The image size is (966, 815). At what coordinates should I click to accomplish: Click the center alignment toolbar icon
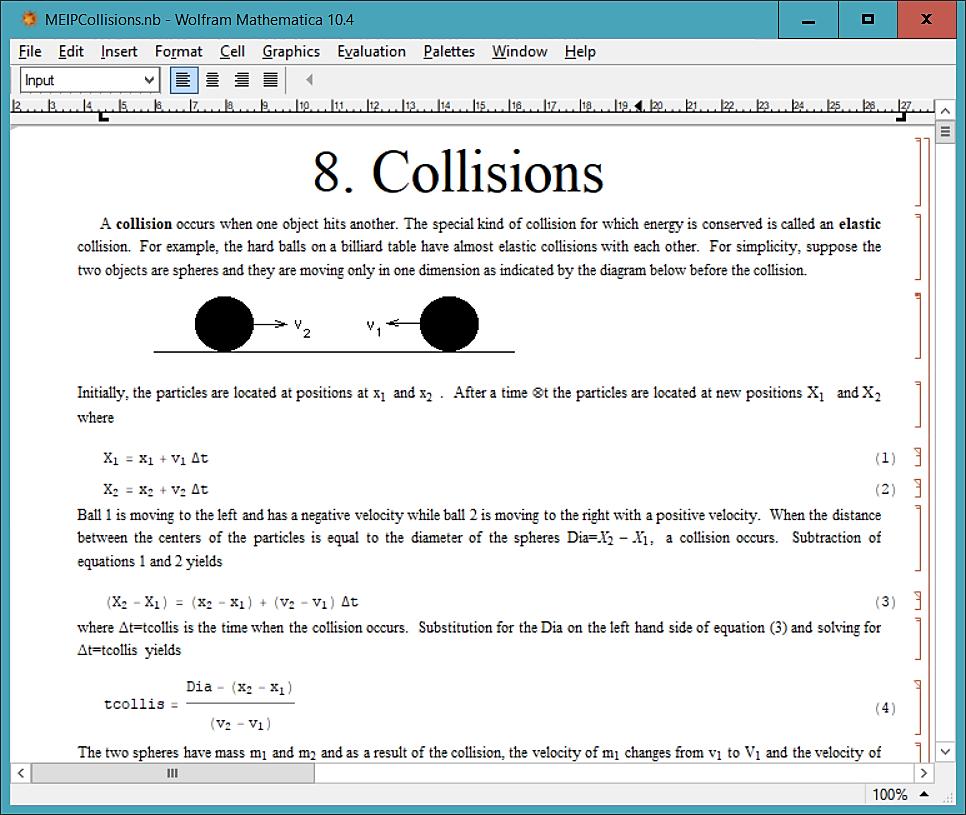(212, 80)
